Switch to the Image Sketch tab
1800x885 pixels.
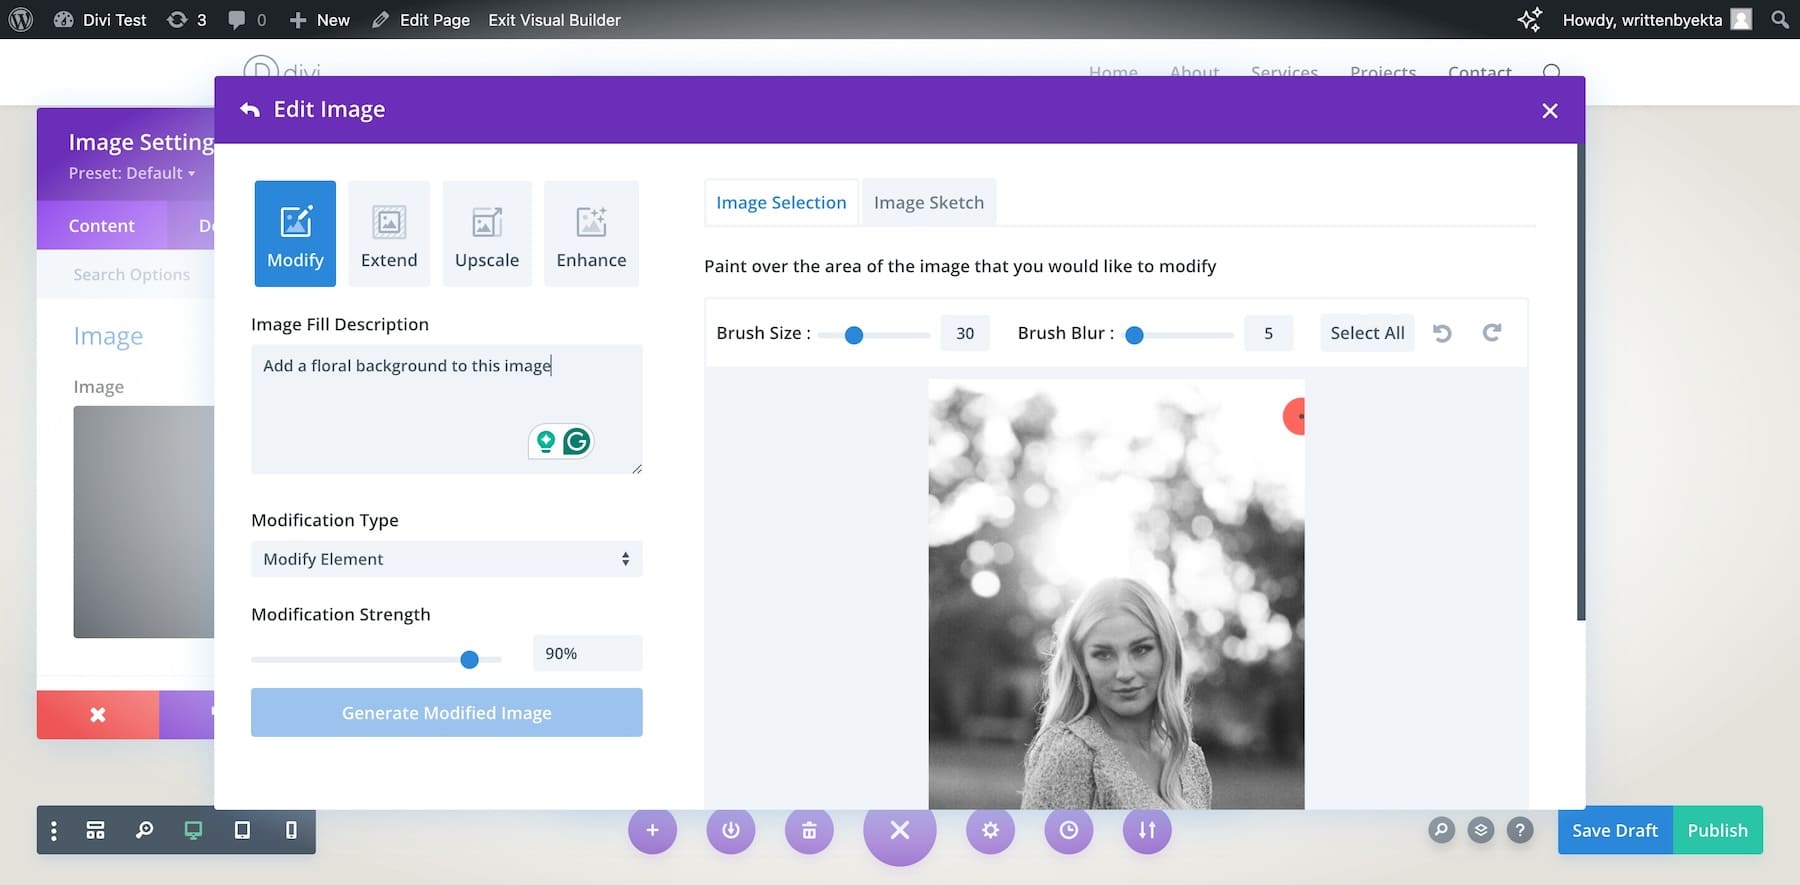point(929,203)
